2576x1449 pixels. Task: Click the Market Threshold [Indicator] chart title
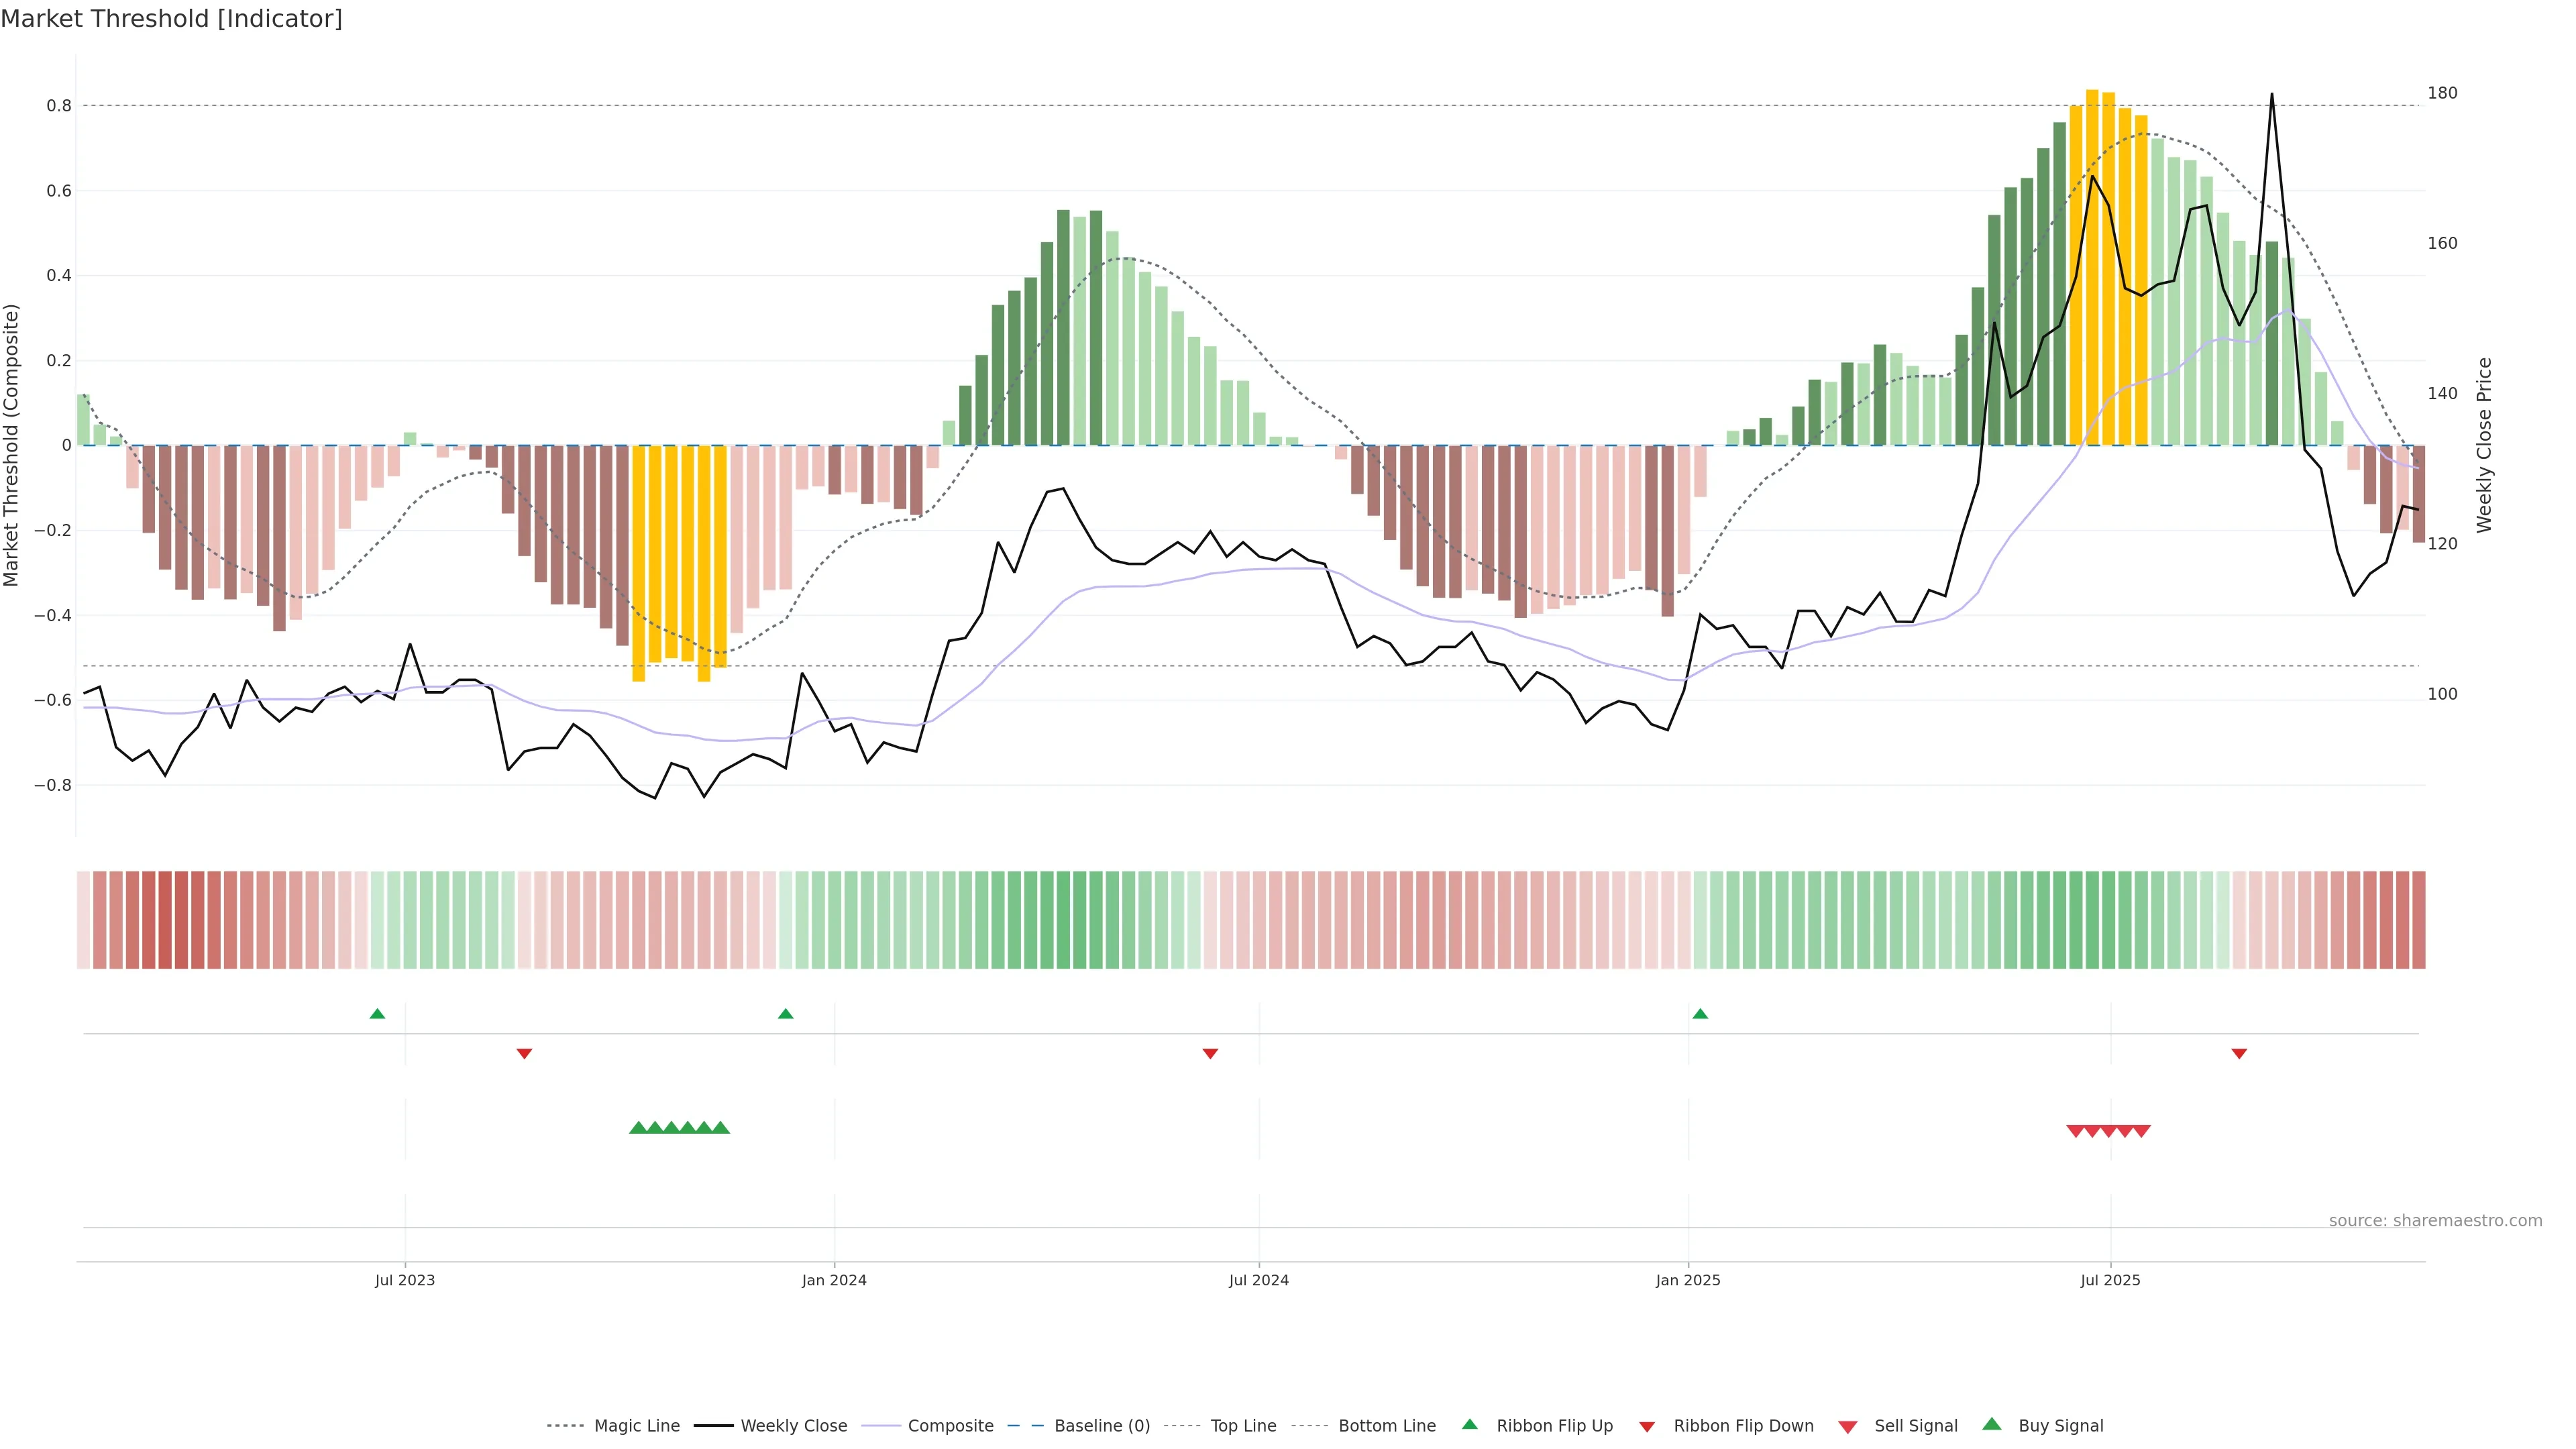[x=171, y=19]
